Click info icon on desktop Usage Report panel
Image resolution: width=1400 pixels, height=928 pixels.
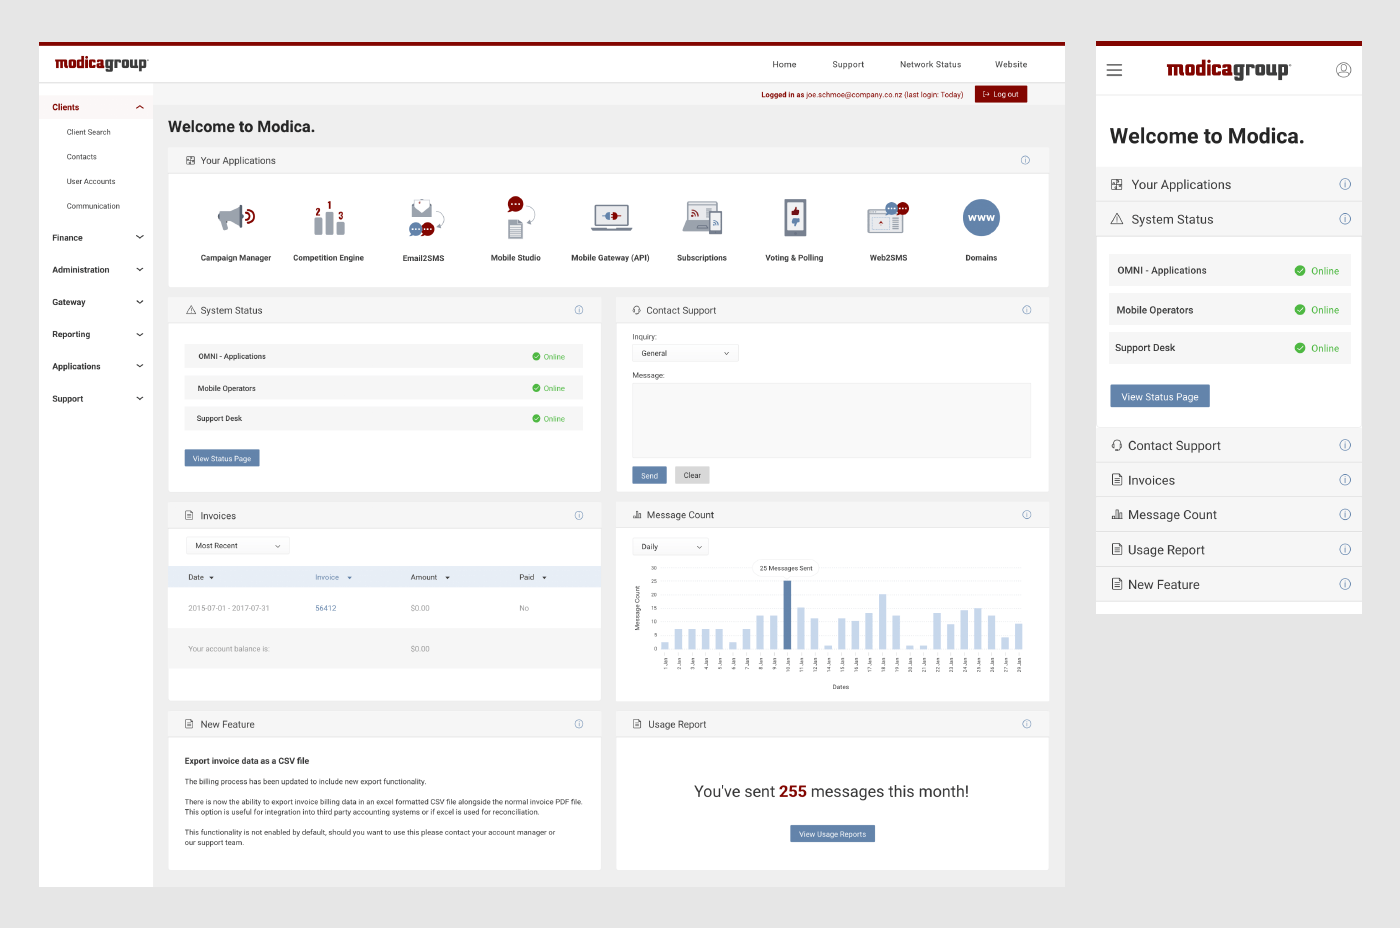(1027, 724)
